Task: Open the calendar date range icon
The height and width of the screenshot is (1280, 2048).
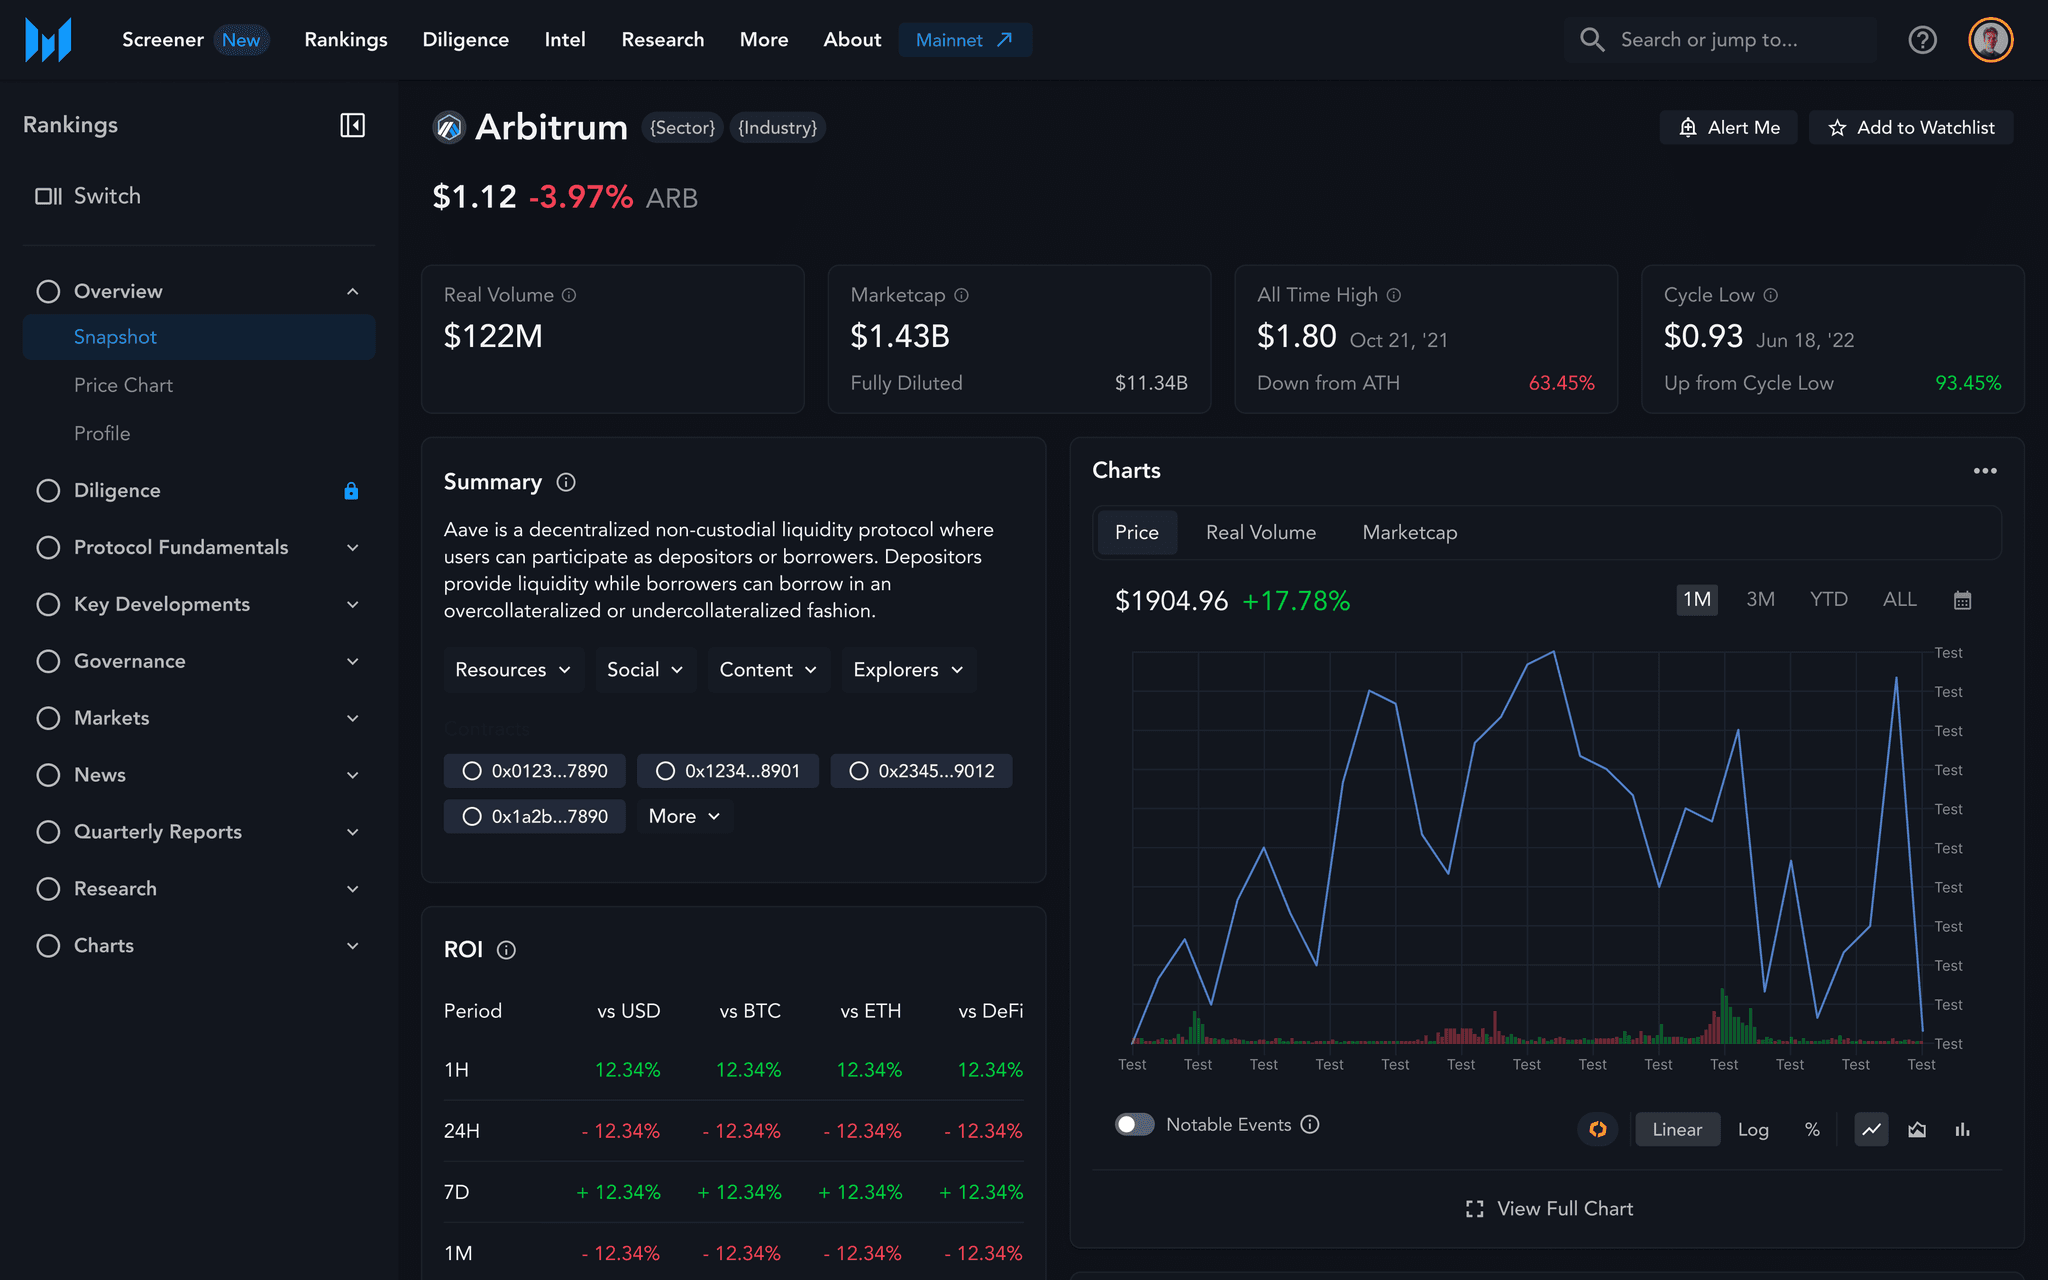Action: (1962, 600)
